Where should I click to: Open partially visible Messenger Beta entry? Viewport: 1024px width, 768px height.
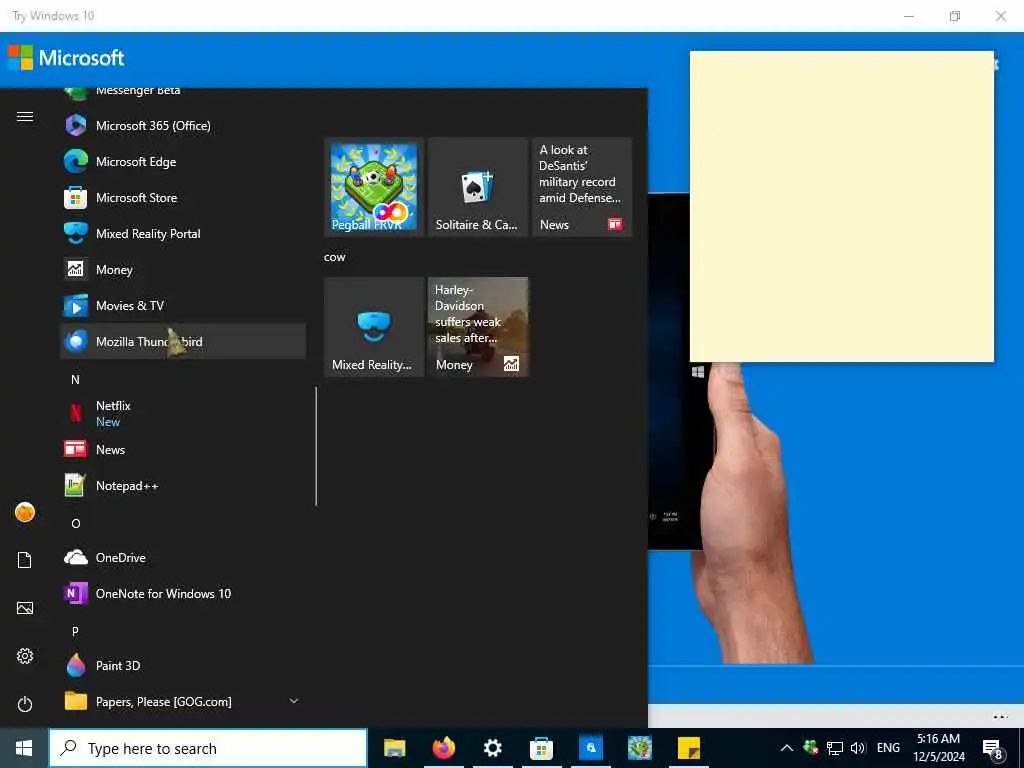183,95
